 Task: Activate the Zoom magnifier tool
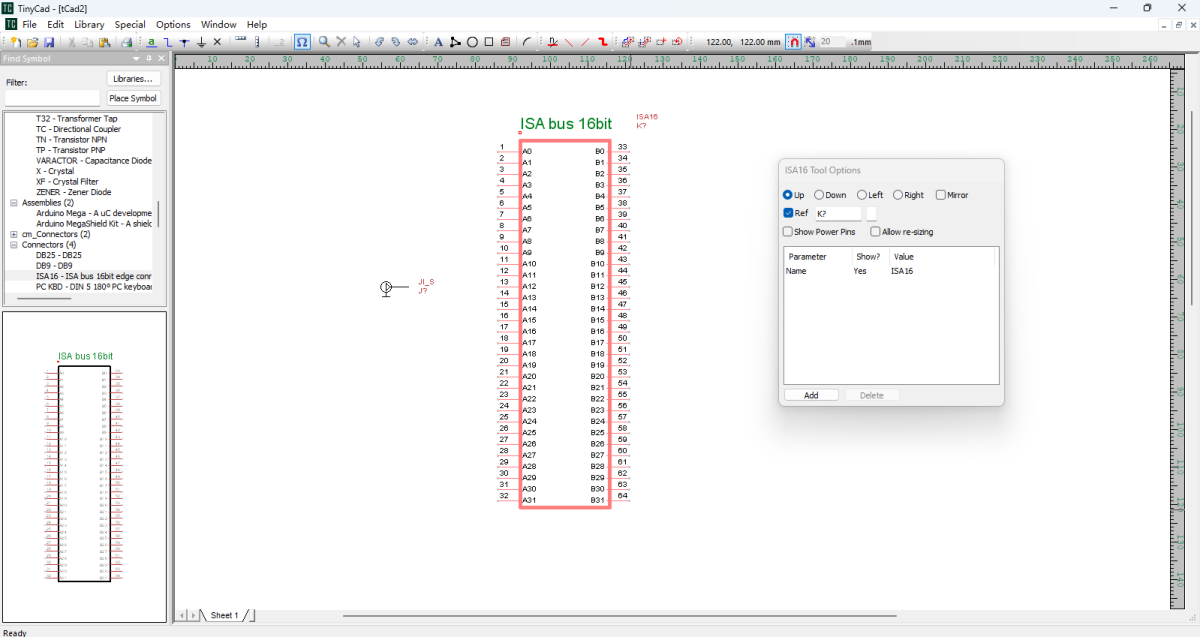pyautogui.click(x=324, y=41)
